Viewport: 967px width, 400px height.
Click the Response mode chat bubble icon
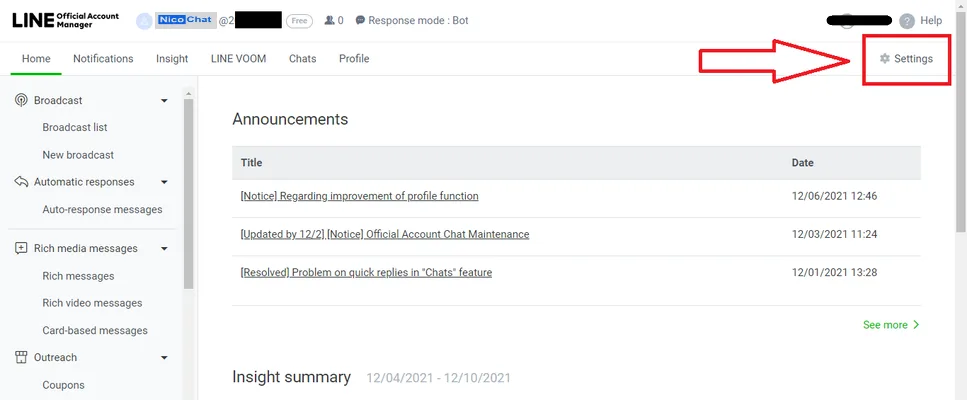[360, 20]
